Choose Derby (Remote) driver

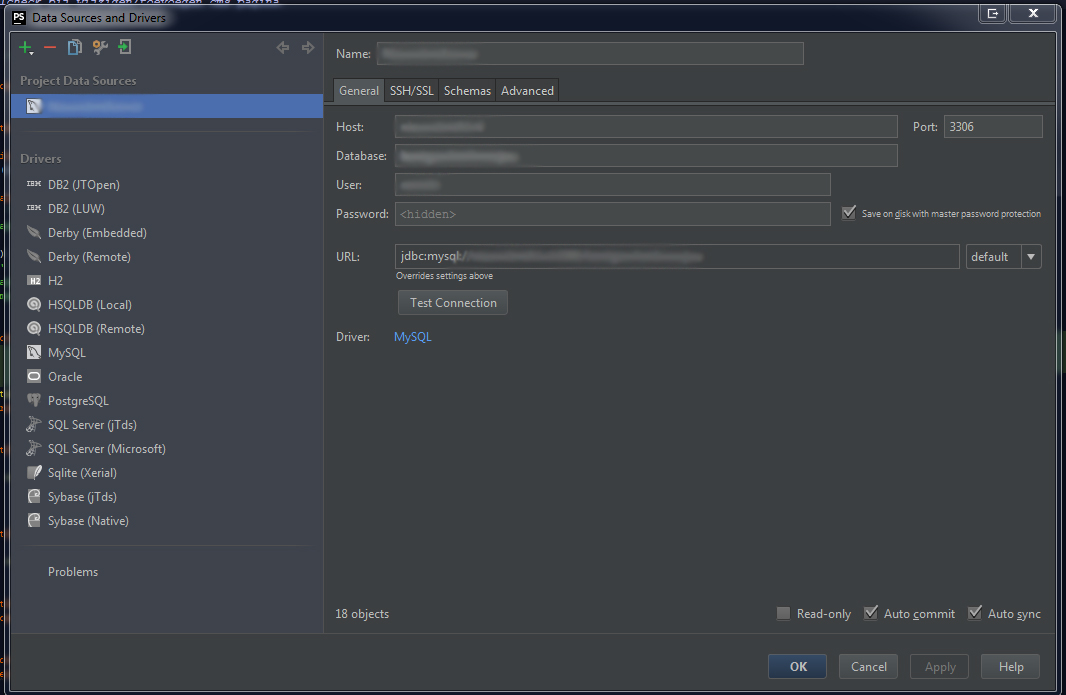pyautogui.click(x=89, y=257)
